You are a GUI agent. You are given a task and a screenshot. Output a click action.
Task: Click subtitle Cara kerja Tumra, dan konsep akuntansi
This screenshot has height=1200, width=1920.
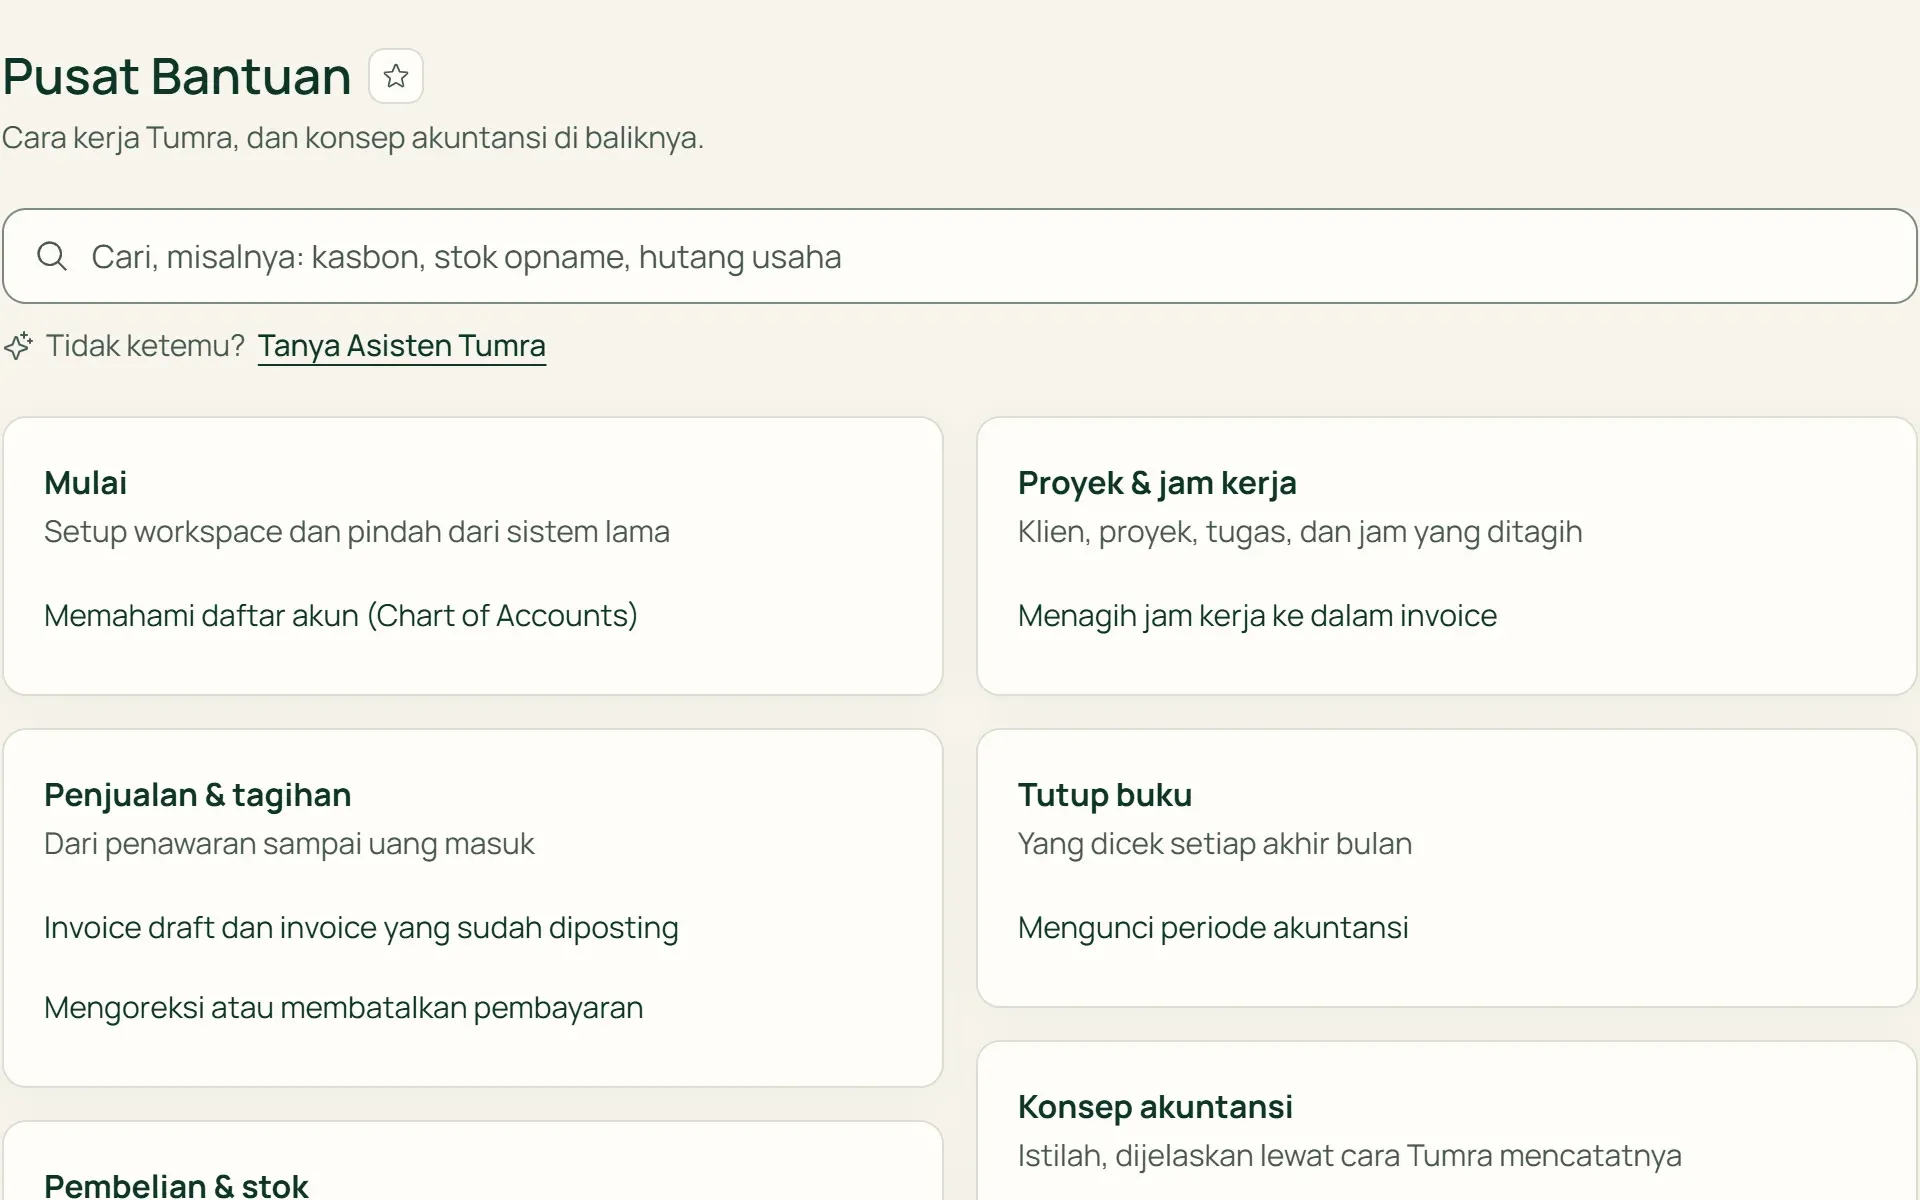pos(353,138)
